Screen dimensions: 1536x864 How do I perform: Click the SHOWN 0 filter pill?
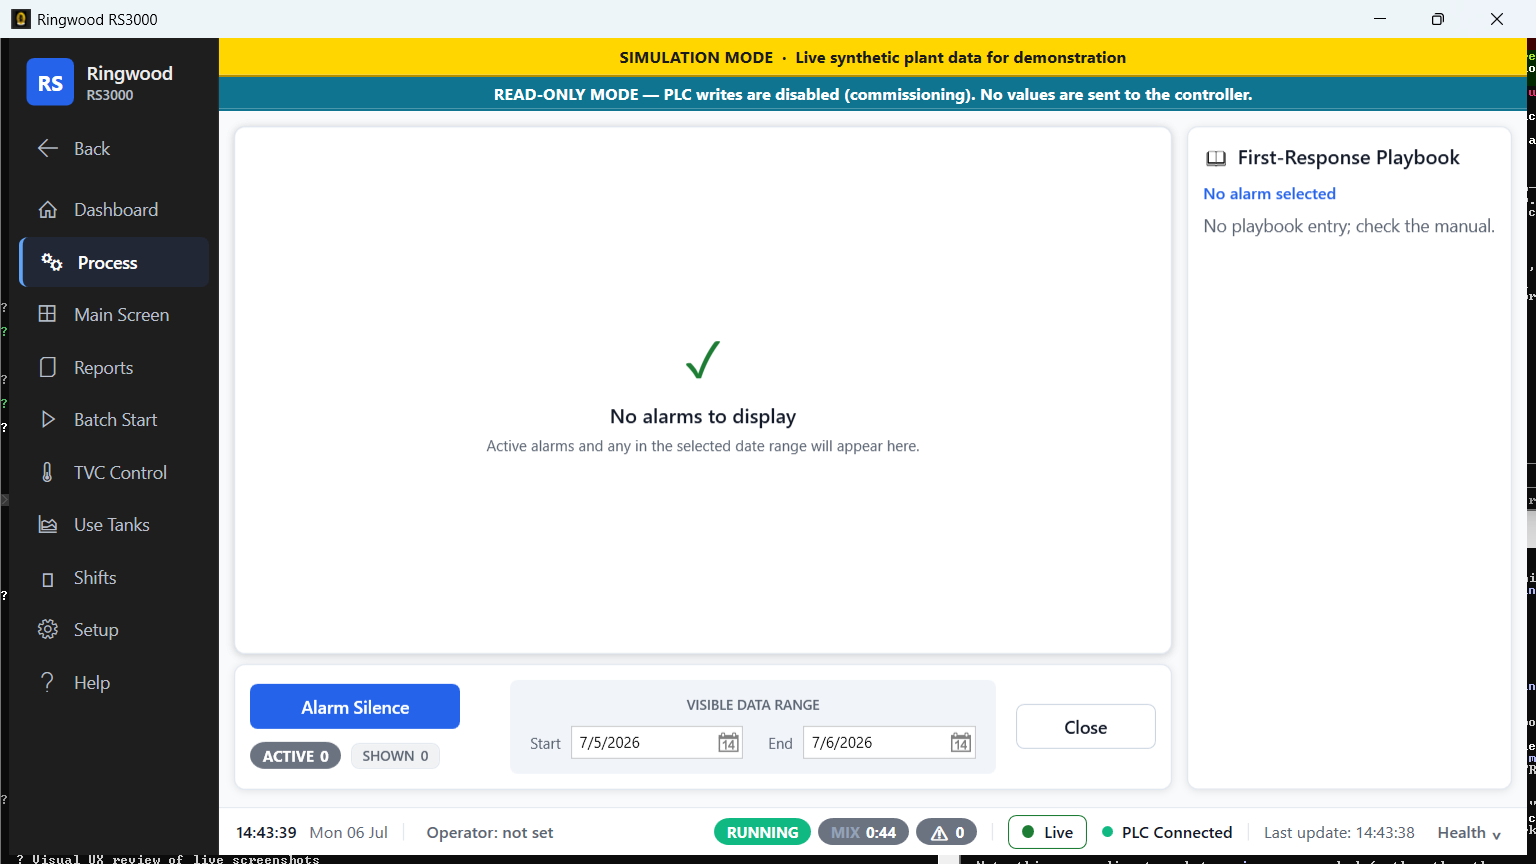click(395, 756)
